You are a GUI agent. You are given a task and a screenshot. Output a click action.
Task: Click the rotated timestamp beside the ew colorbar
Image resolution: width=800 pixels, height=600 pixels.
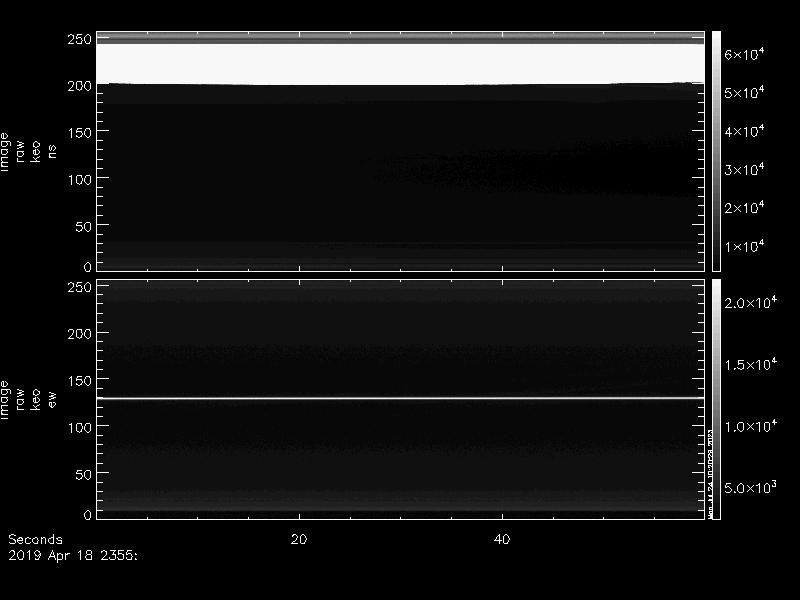point(710,473)
